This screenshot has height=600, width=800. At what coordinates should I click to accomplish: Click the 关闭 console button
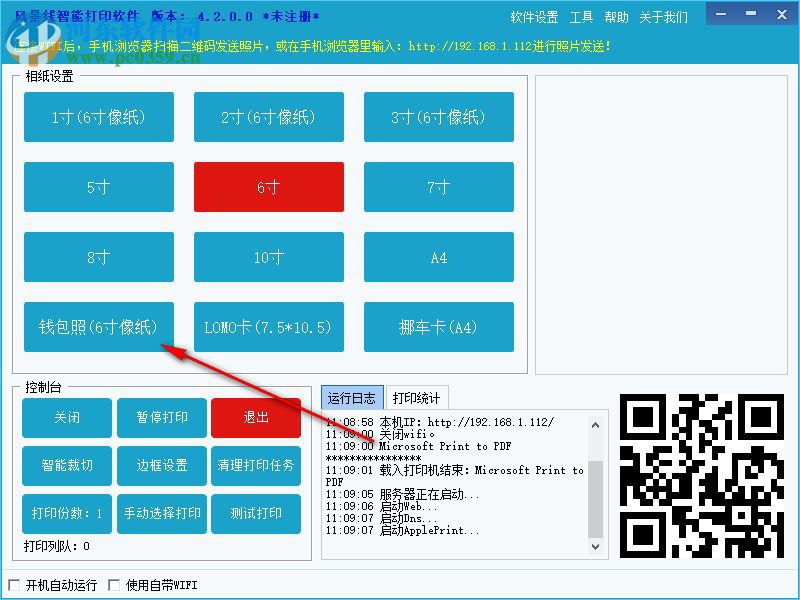click(67, 417)
